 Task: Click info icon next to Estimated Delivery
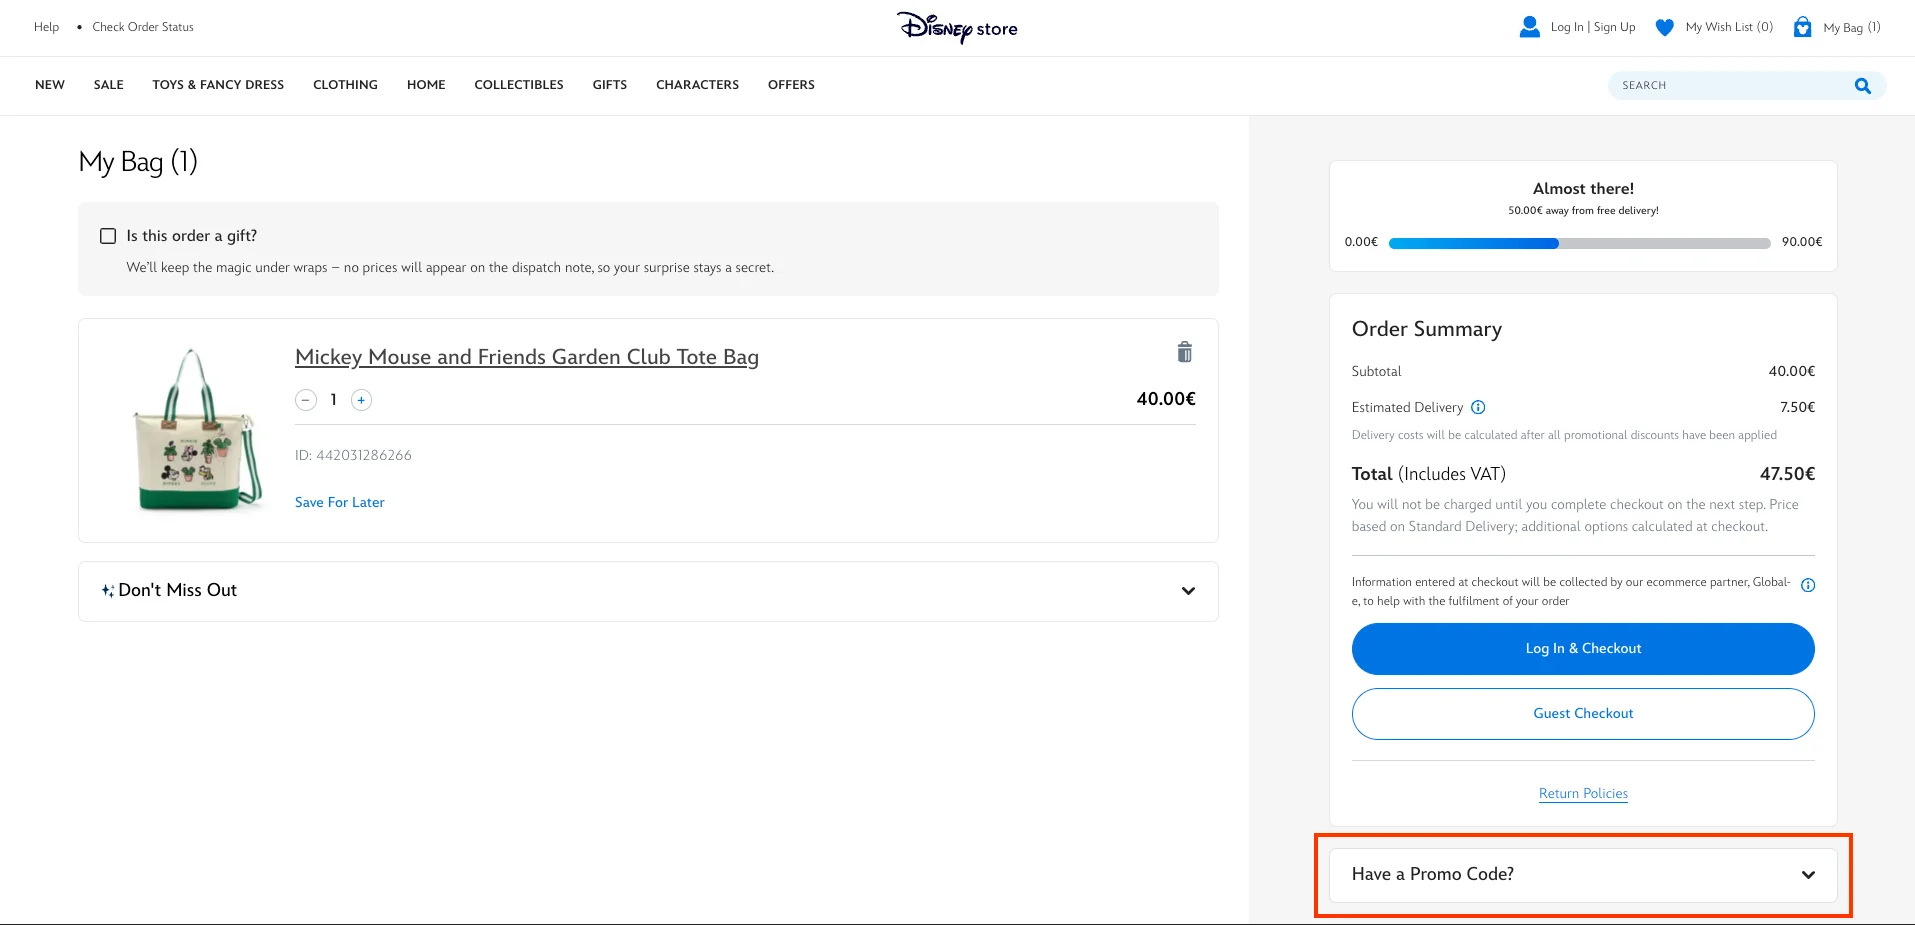pyautogui.click(x=1478, y=407)
